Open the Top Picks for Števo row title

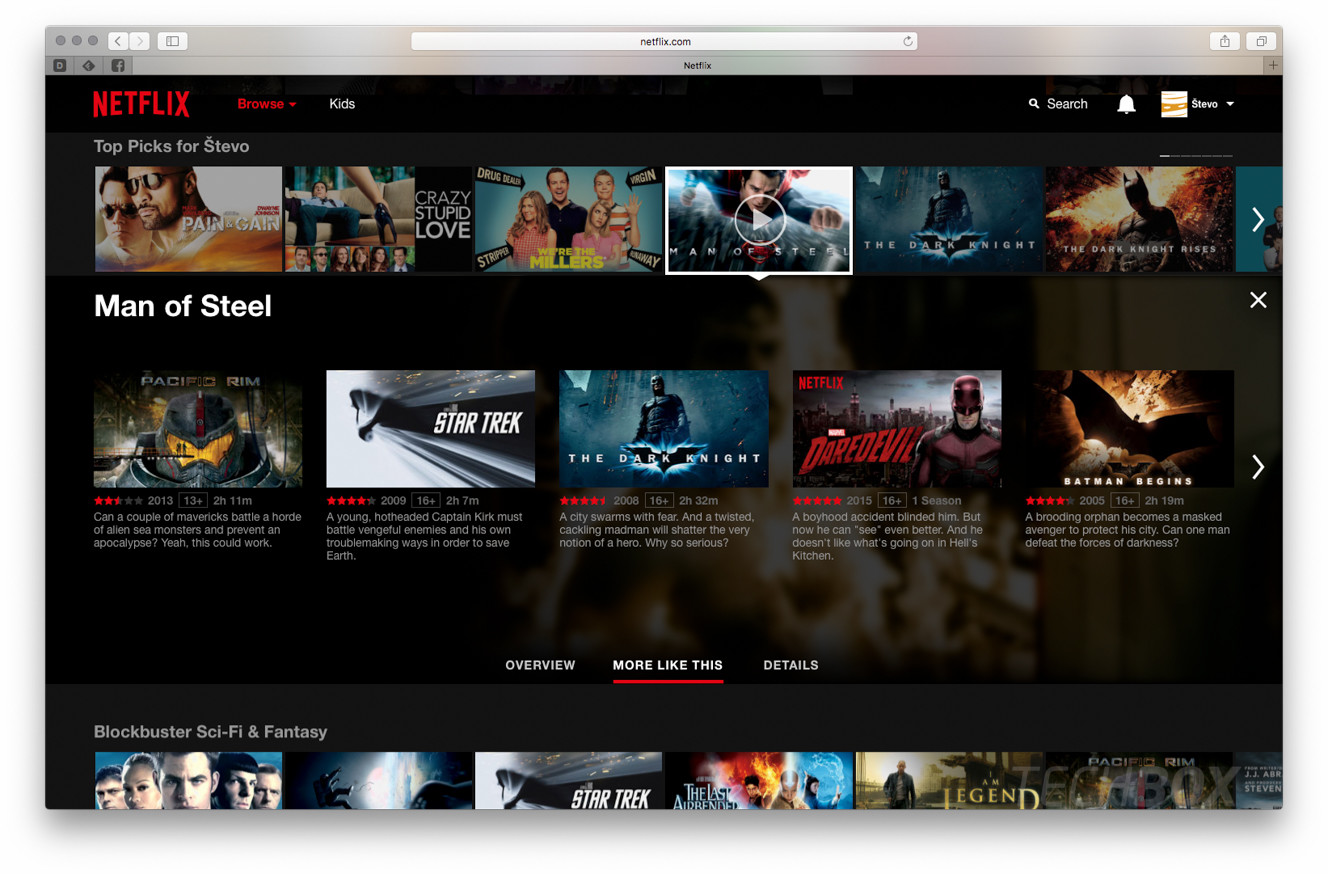(172, 146)
